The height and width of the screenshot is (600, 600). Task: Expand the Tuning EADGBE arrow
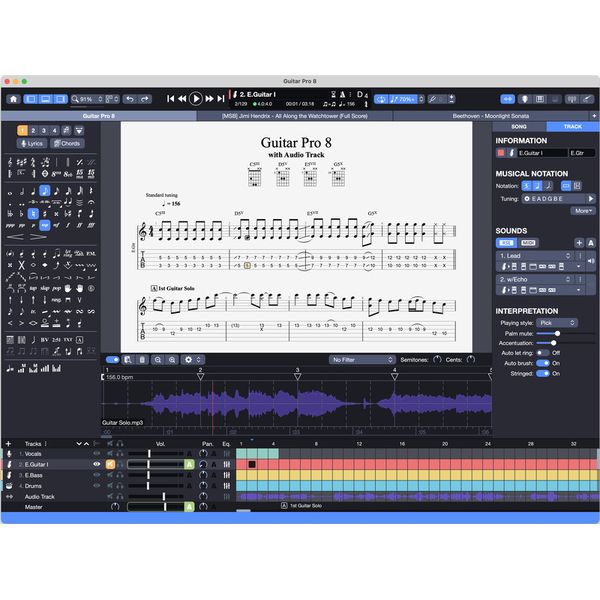(591, 199)
